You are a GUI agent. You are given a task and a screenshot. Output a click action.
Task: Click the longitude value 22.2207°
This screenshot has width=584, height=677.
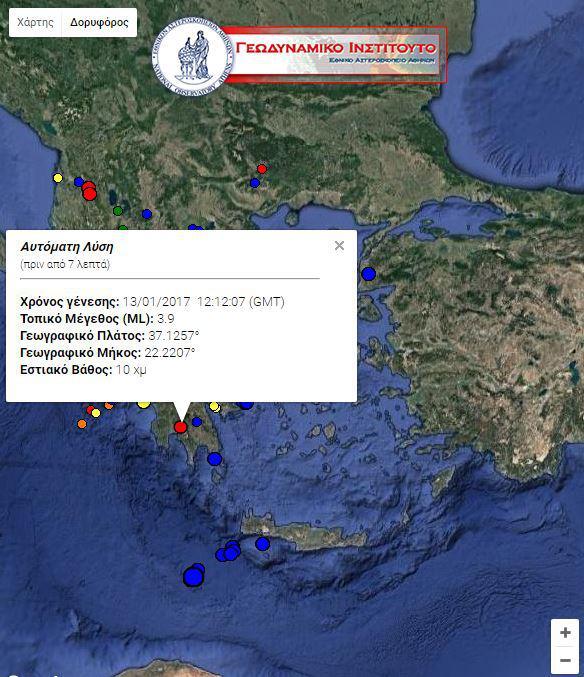coord(170,353)
